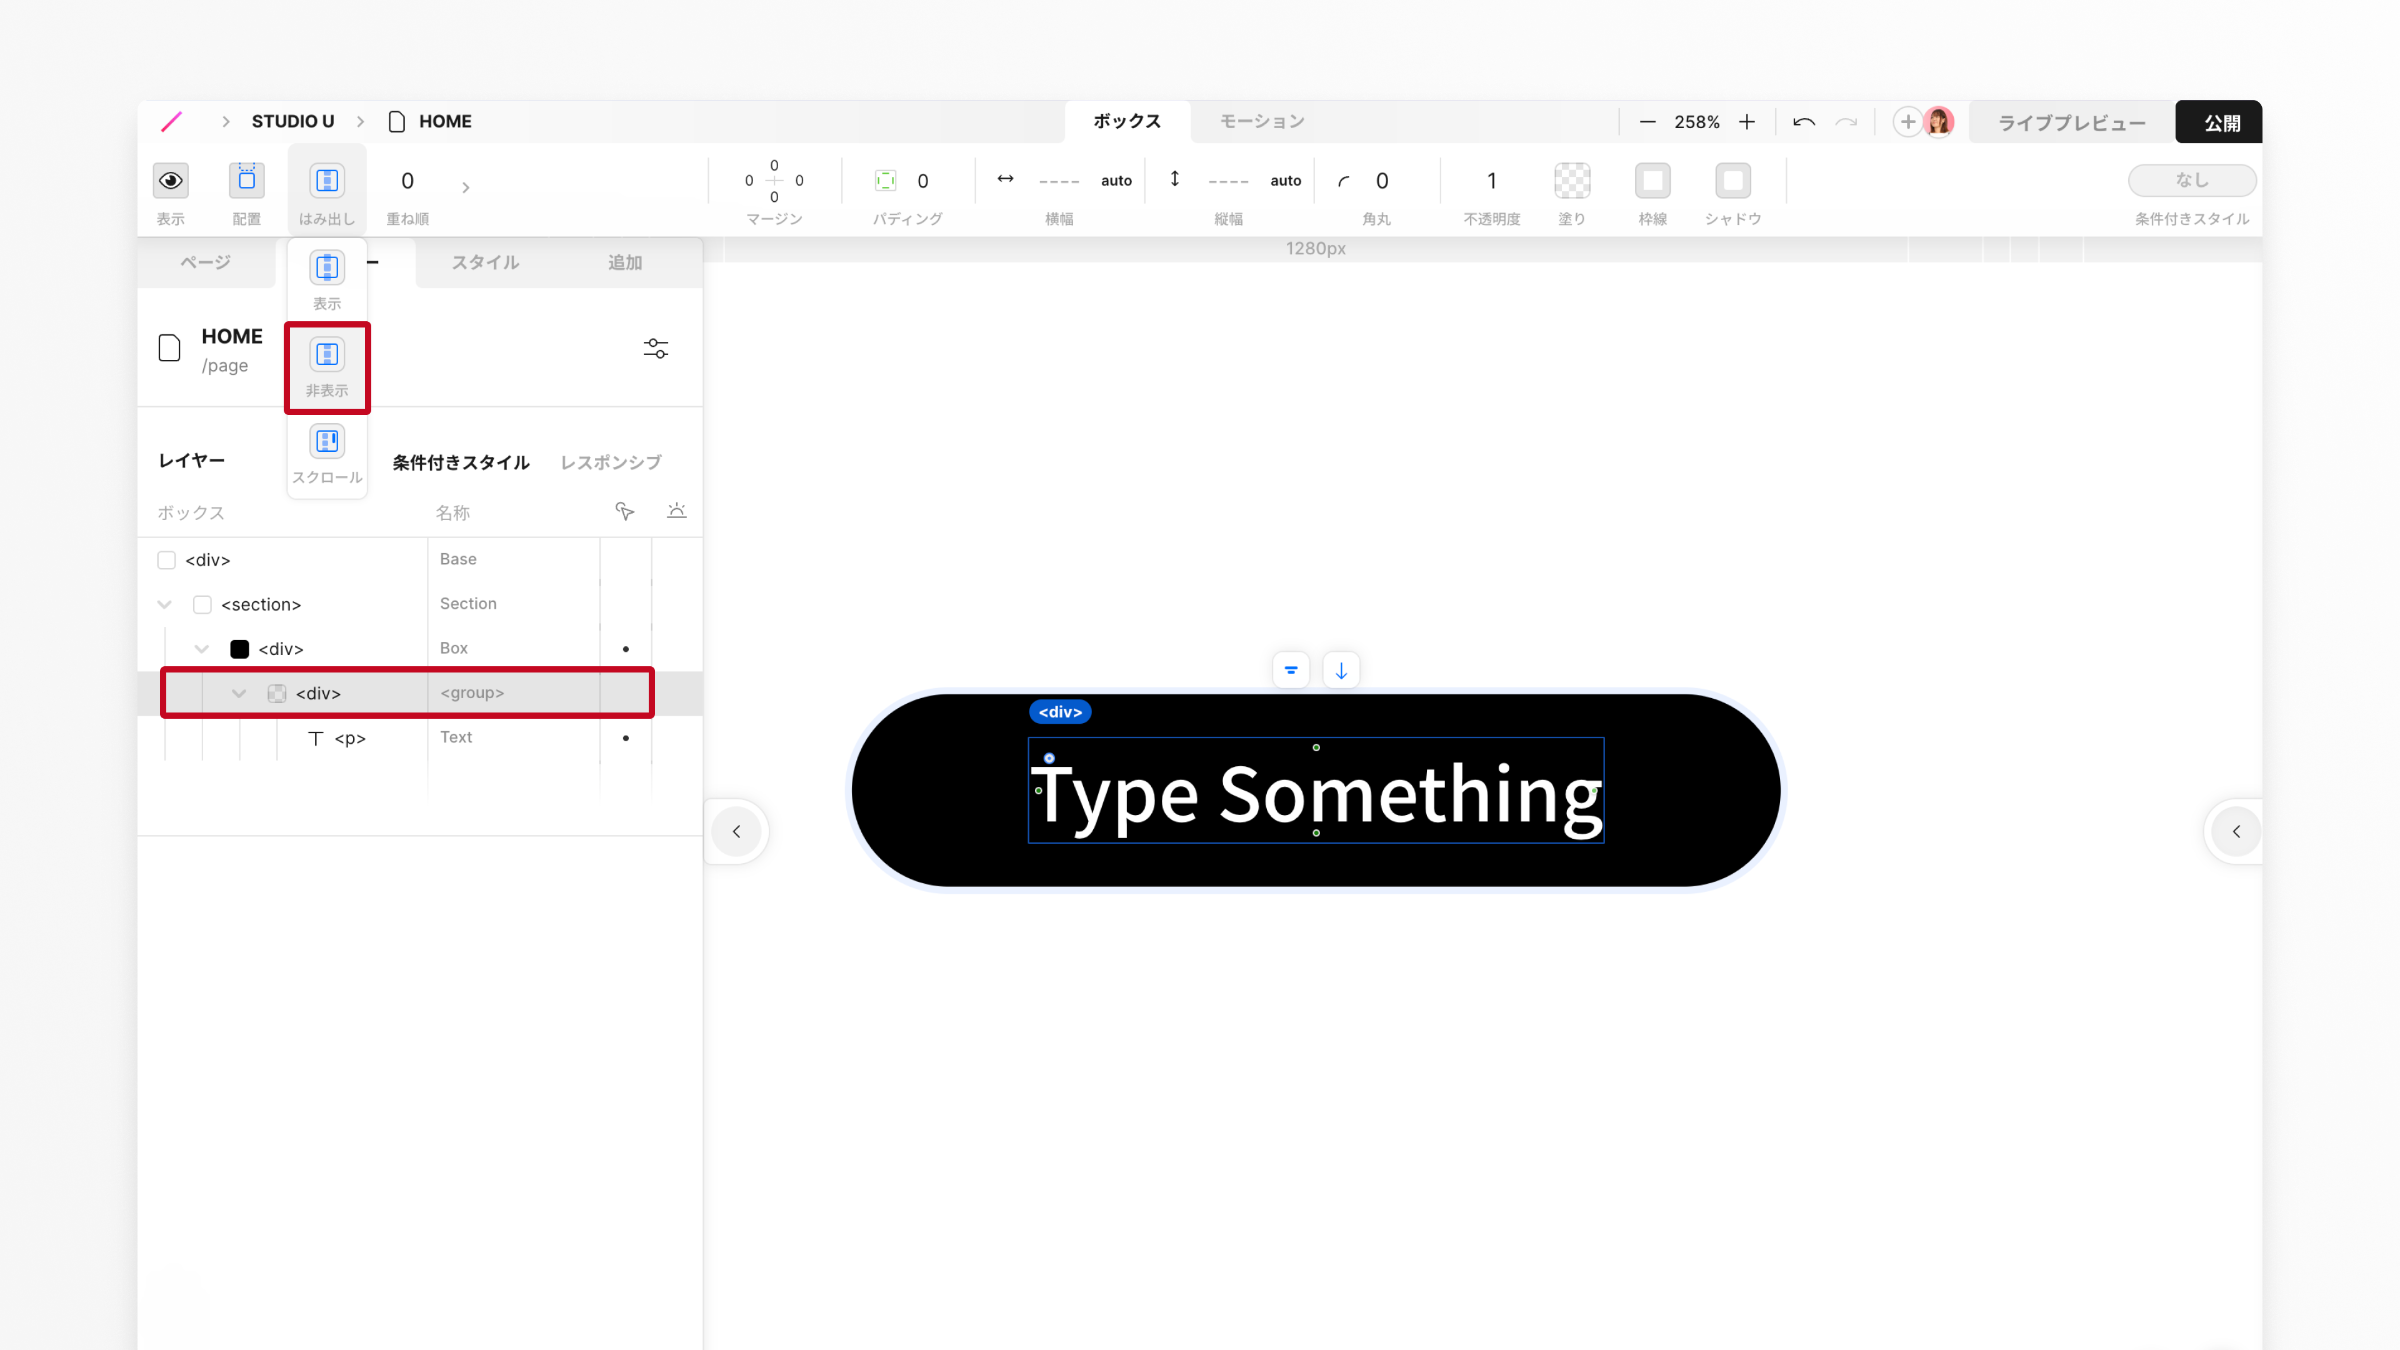Collapse the left panel arrow
The height and width of the screenshot is (1350, 2400).
tap(737, 831)
